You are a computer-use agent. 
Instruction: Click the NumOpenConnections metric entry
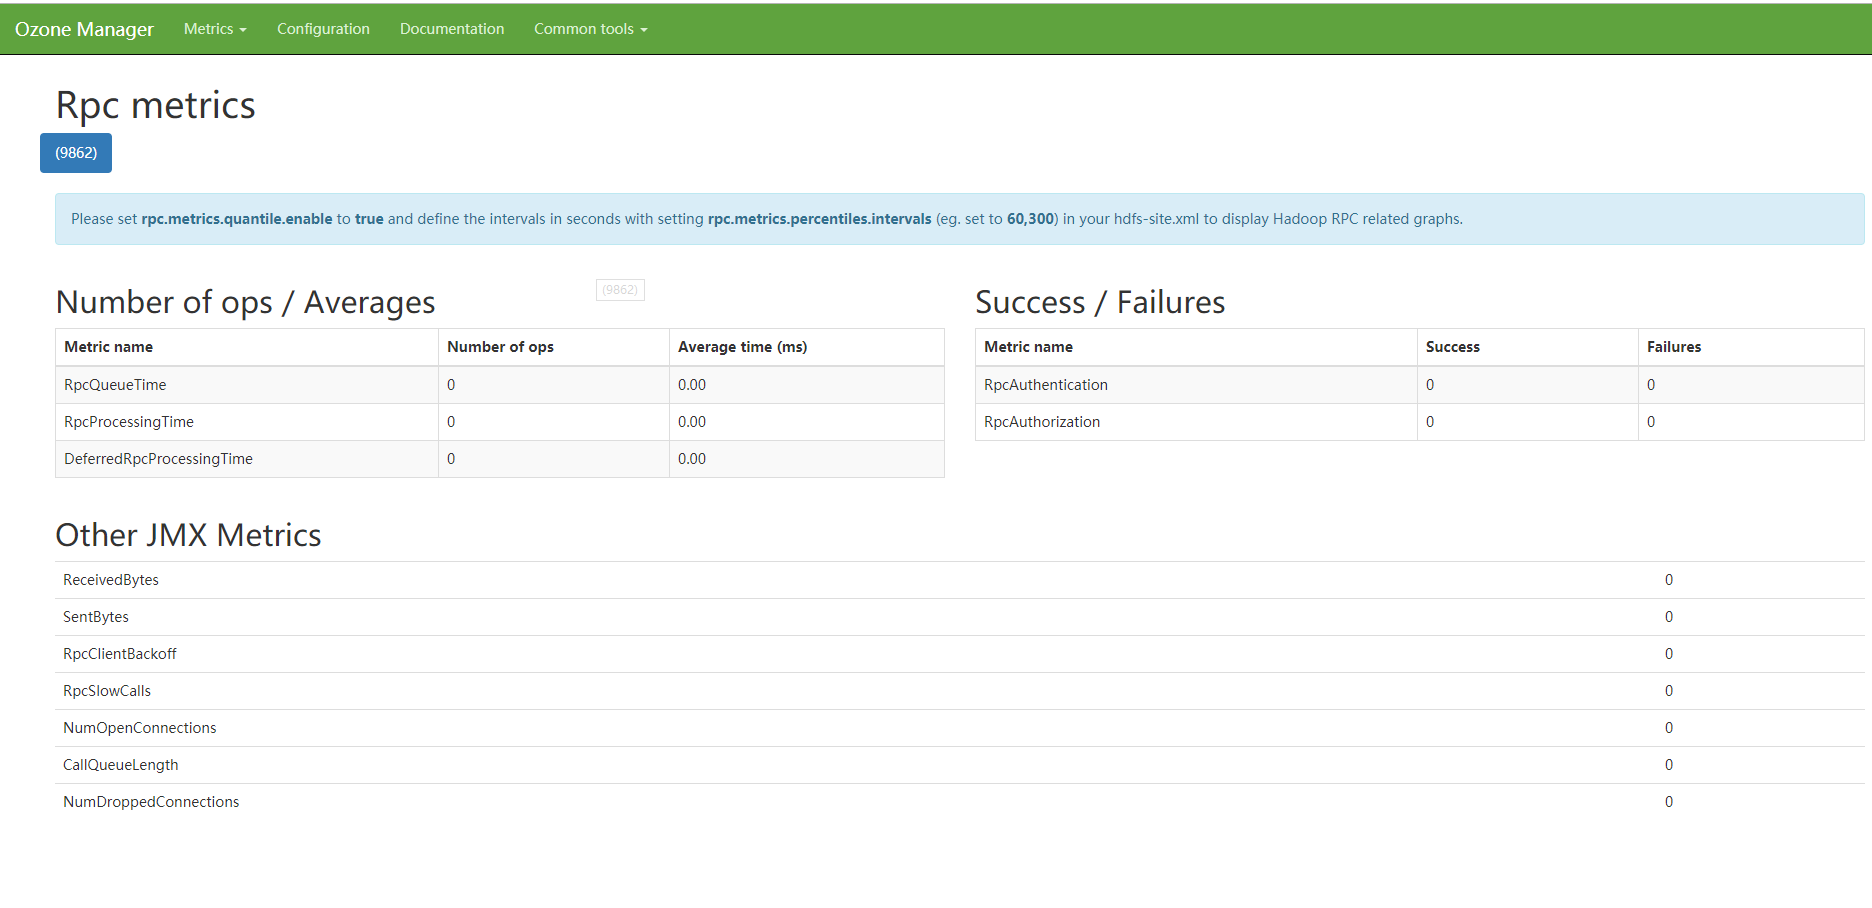[139, 728]
